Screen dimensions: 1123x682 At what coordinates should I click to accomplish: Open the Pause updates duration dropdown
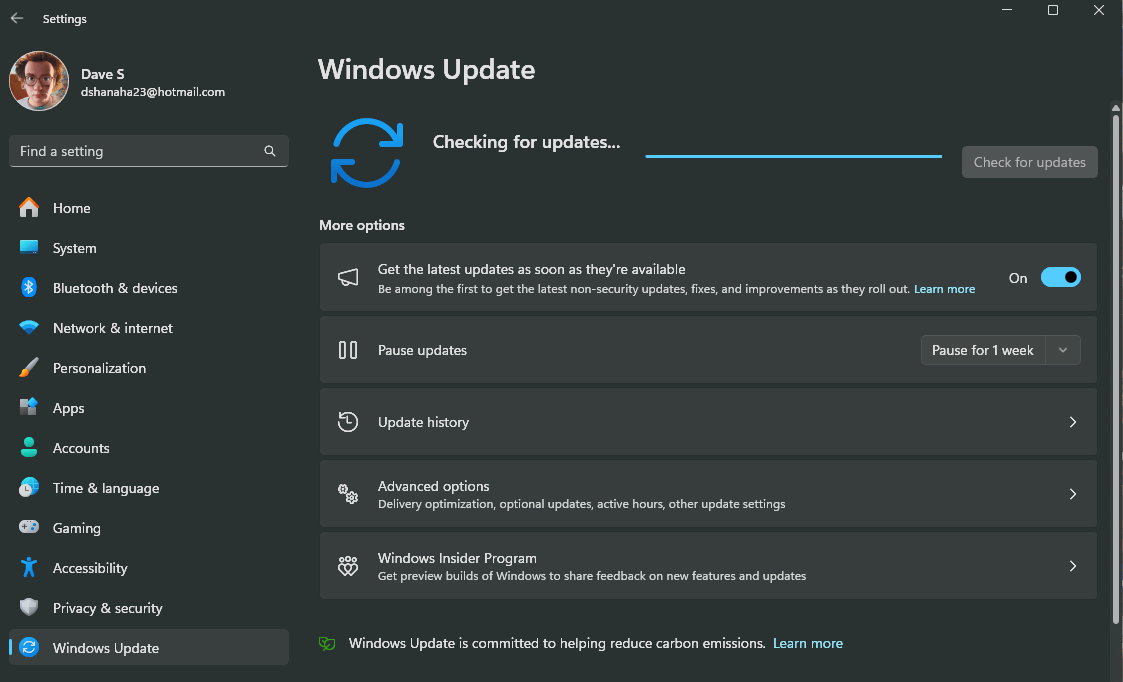(x=1063, y=350)
